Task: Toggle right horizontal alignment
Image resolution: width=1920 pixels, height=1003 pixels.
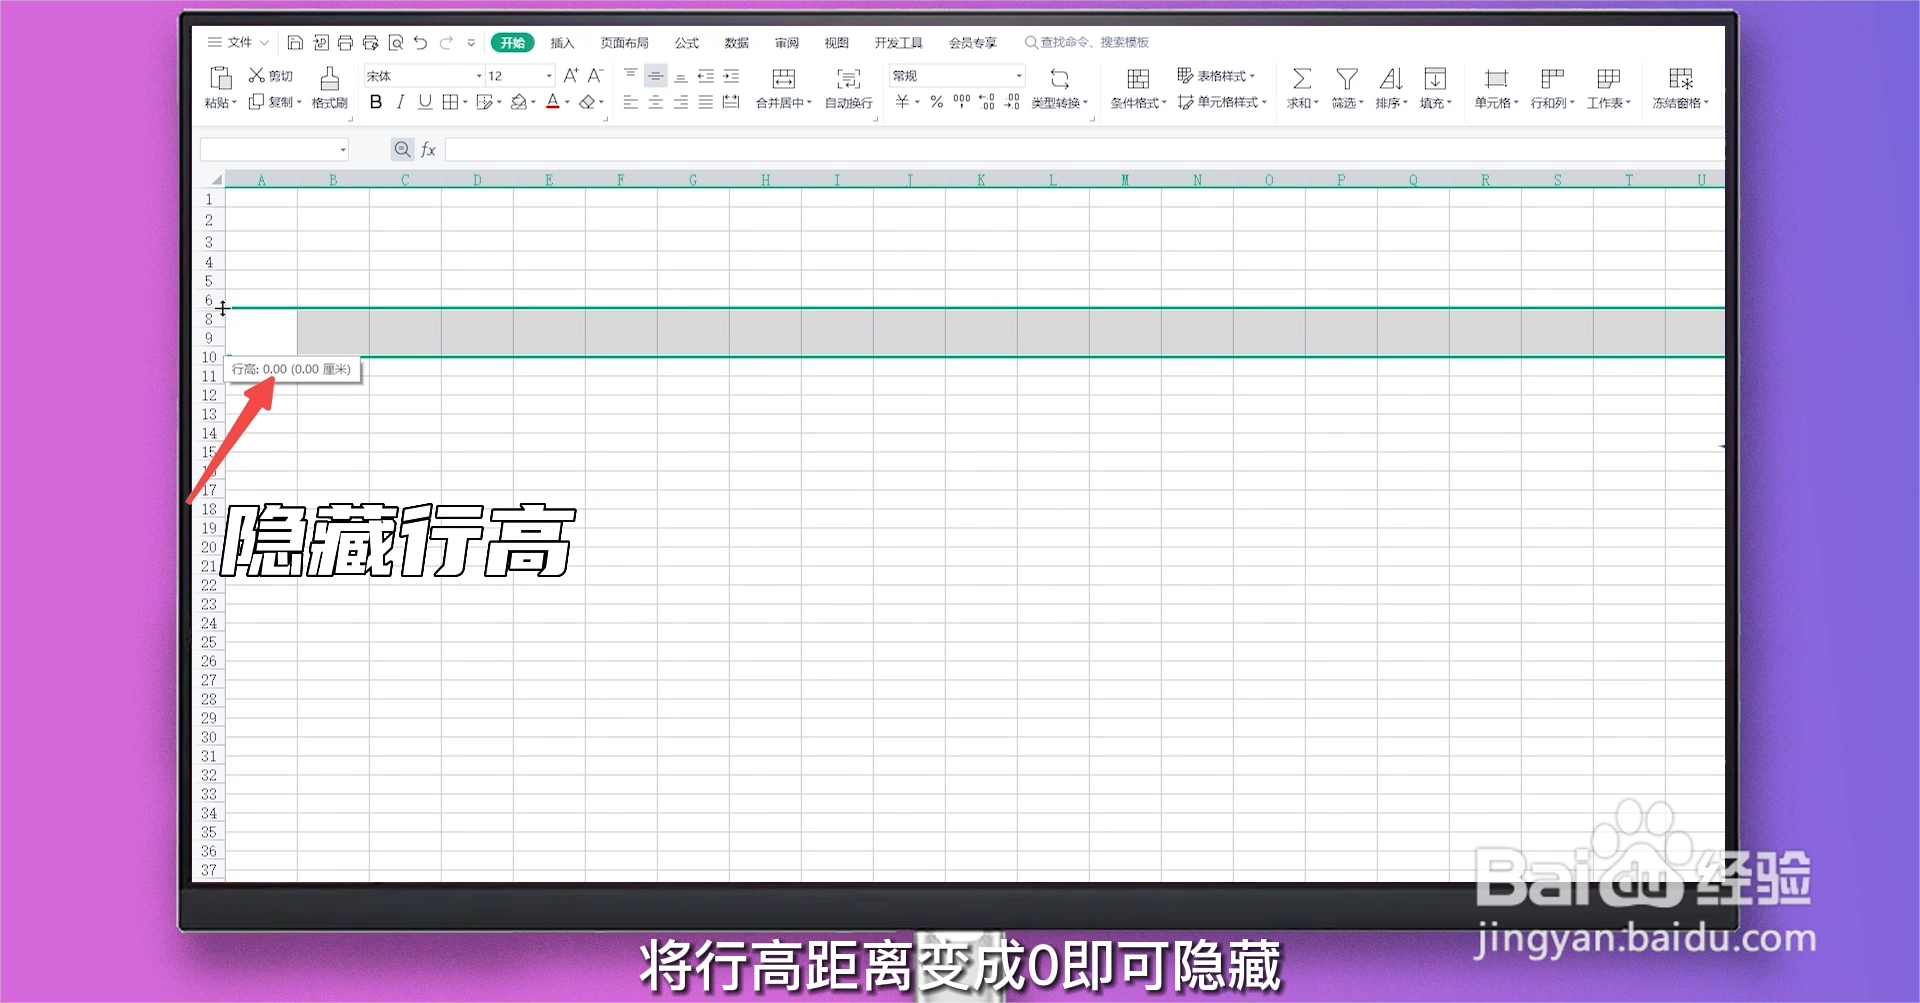Action: click(681, 102)
